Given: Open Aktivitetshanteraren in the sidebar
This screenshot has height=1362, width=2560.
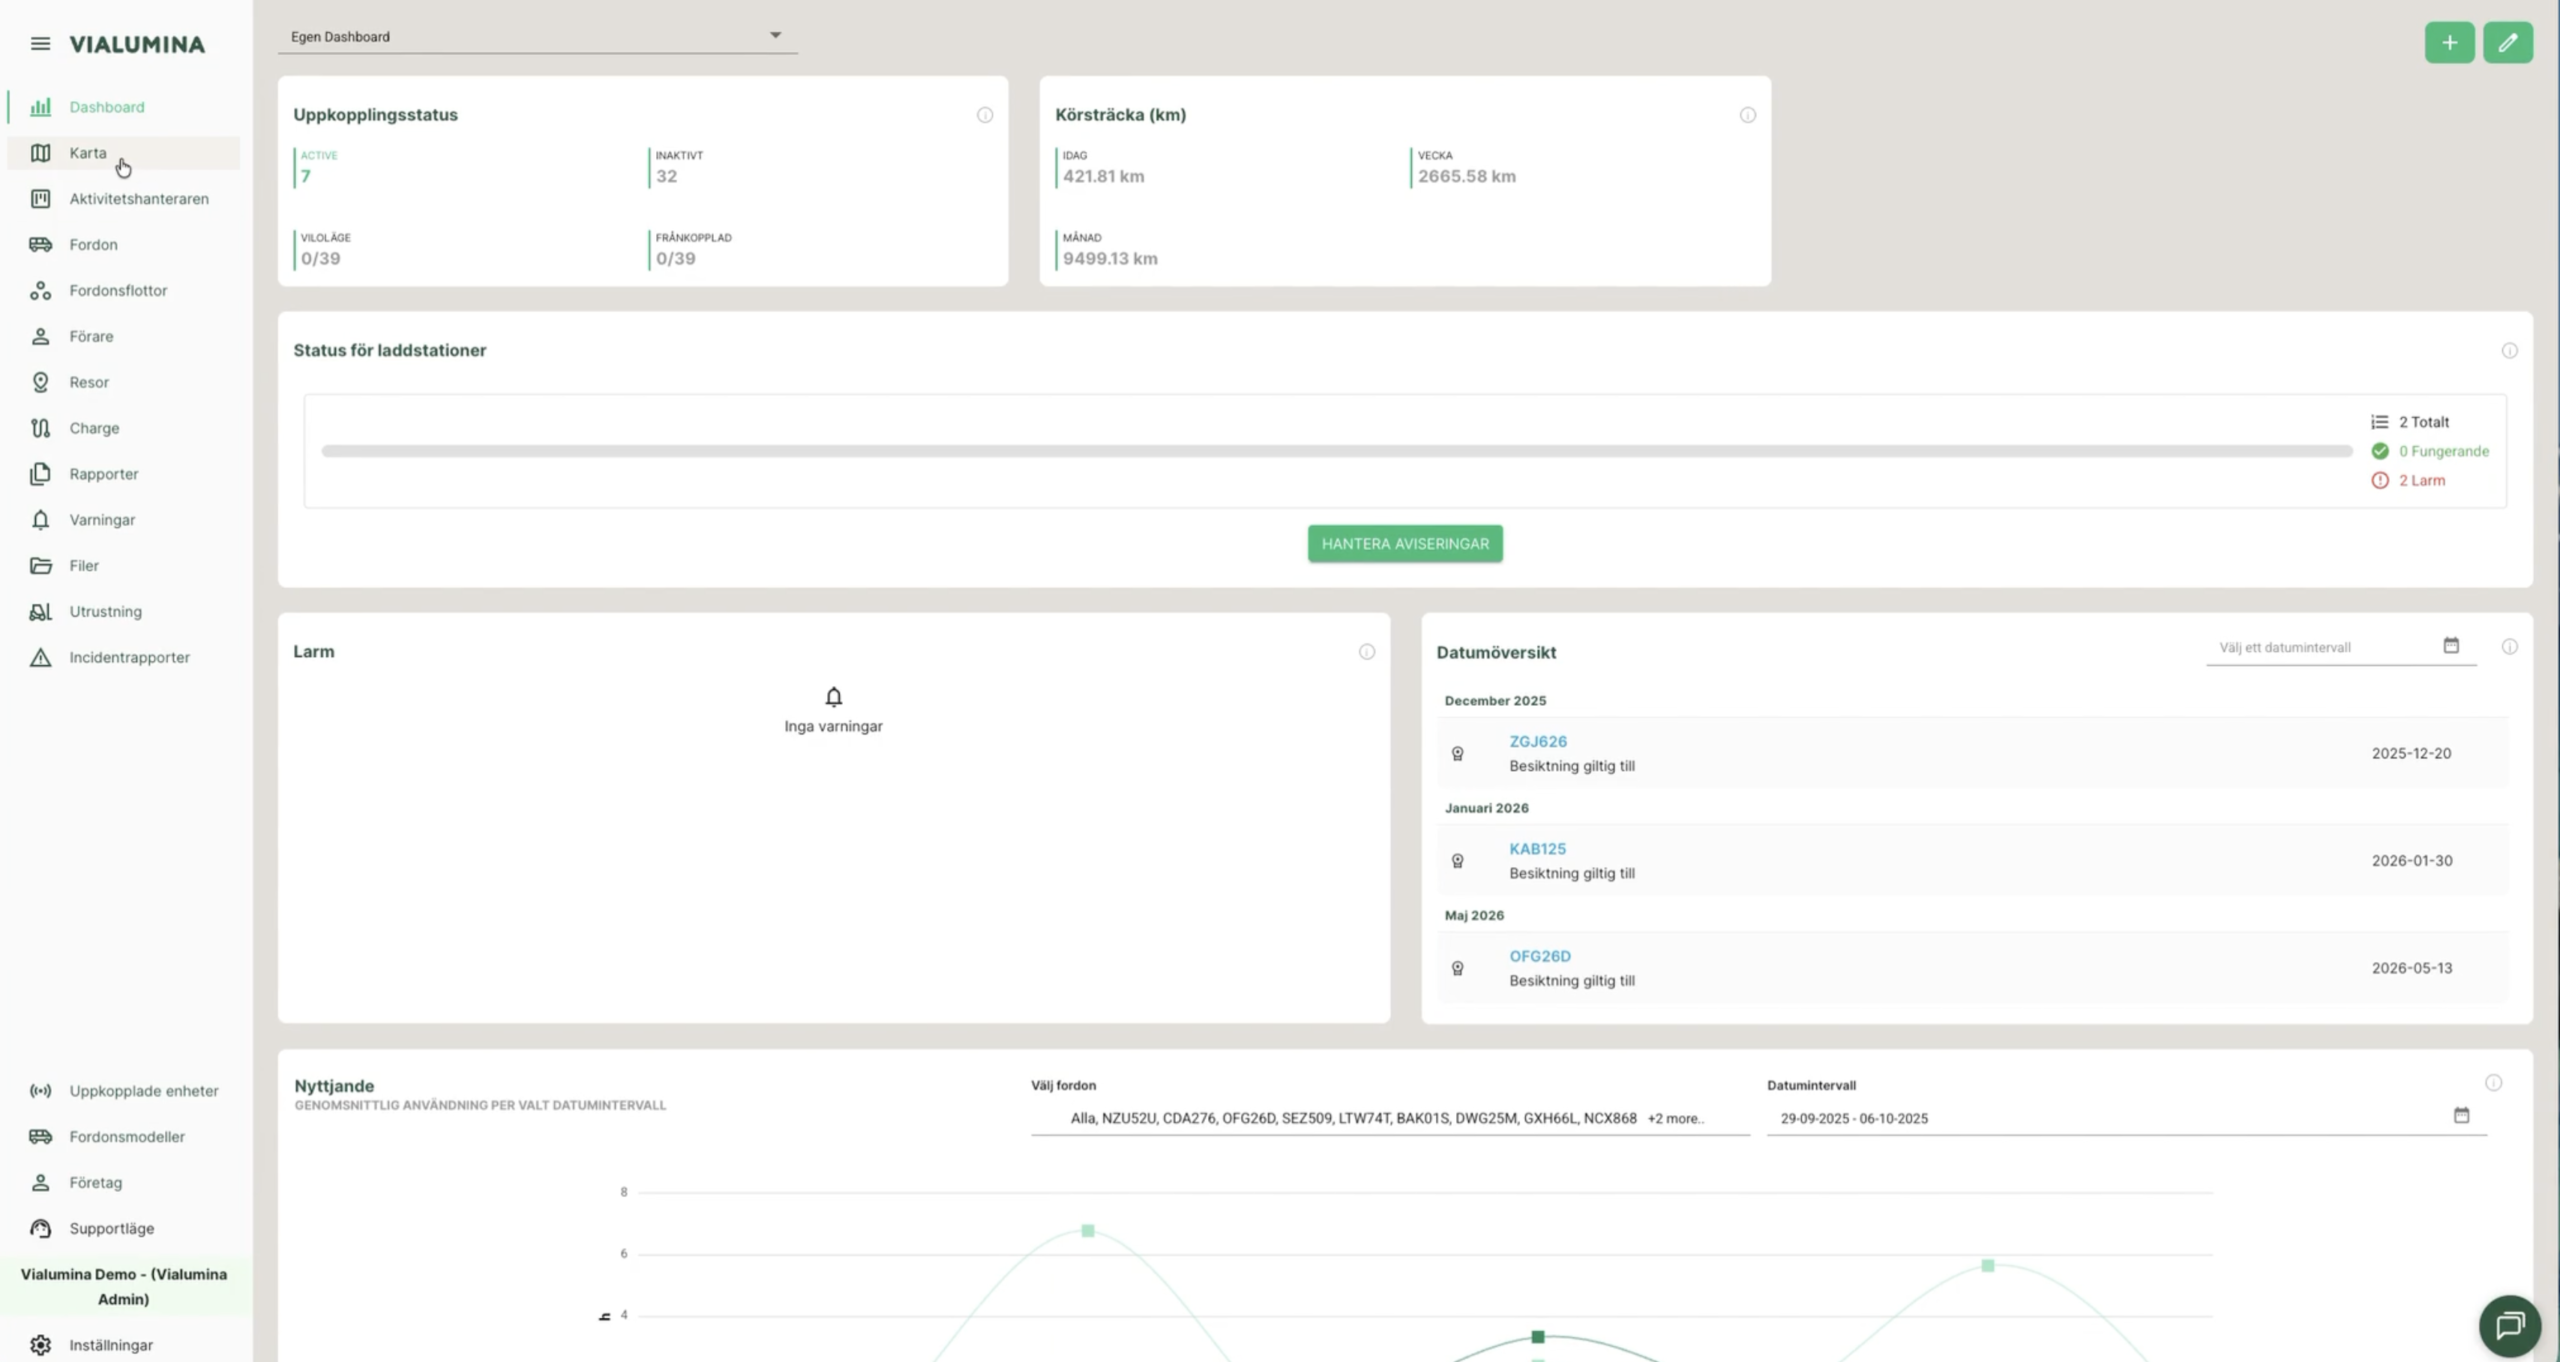Looking at the screenshot, I should pos(123,199).
